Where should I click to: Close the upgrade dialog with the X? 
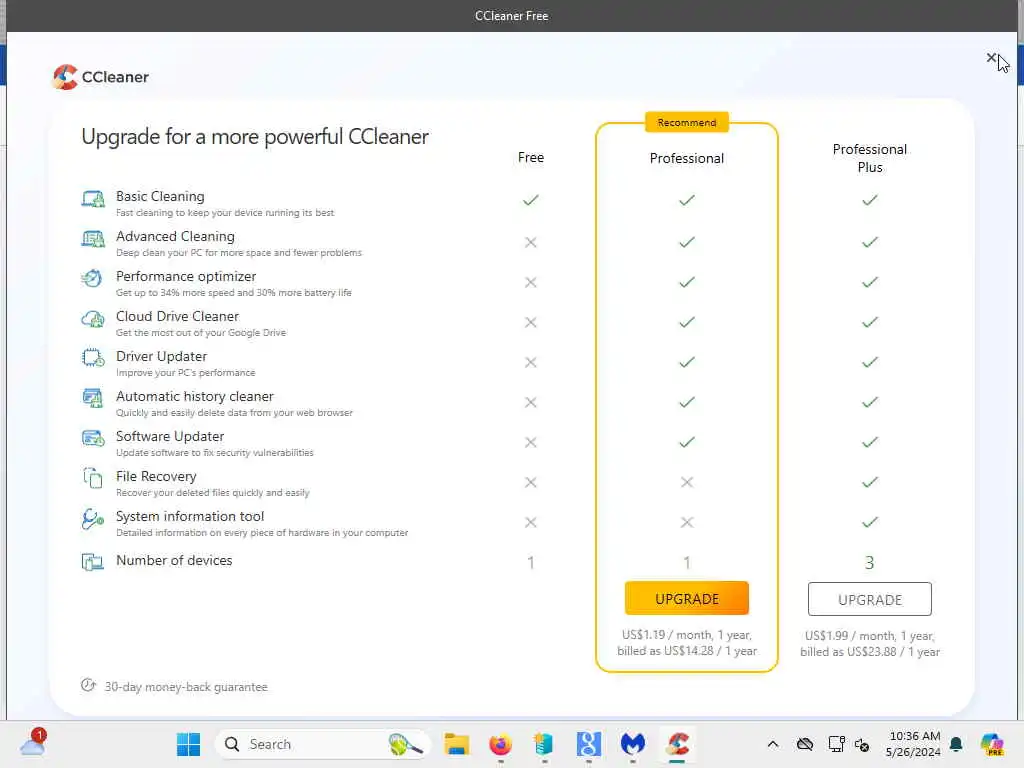(x=991, y=58)
